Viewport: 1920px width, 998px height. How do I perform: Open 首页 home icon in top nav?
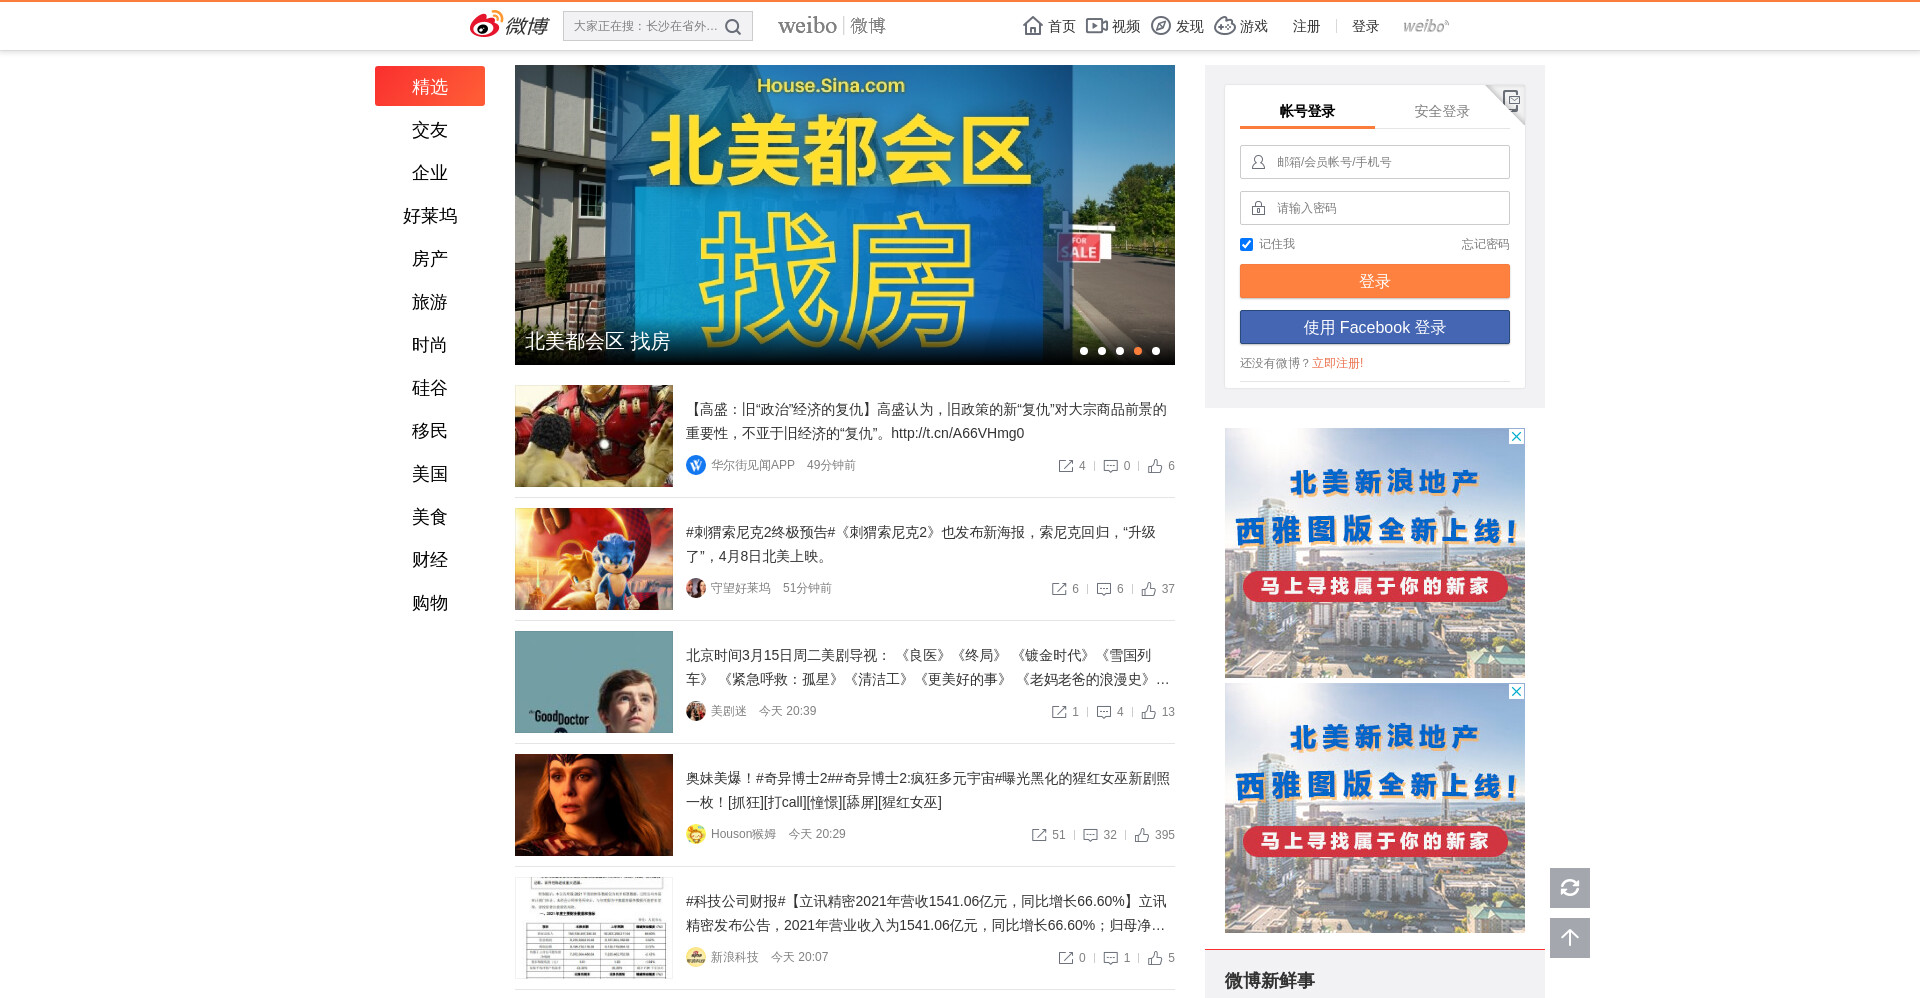(1033, 26)
